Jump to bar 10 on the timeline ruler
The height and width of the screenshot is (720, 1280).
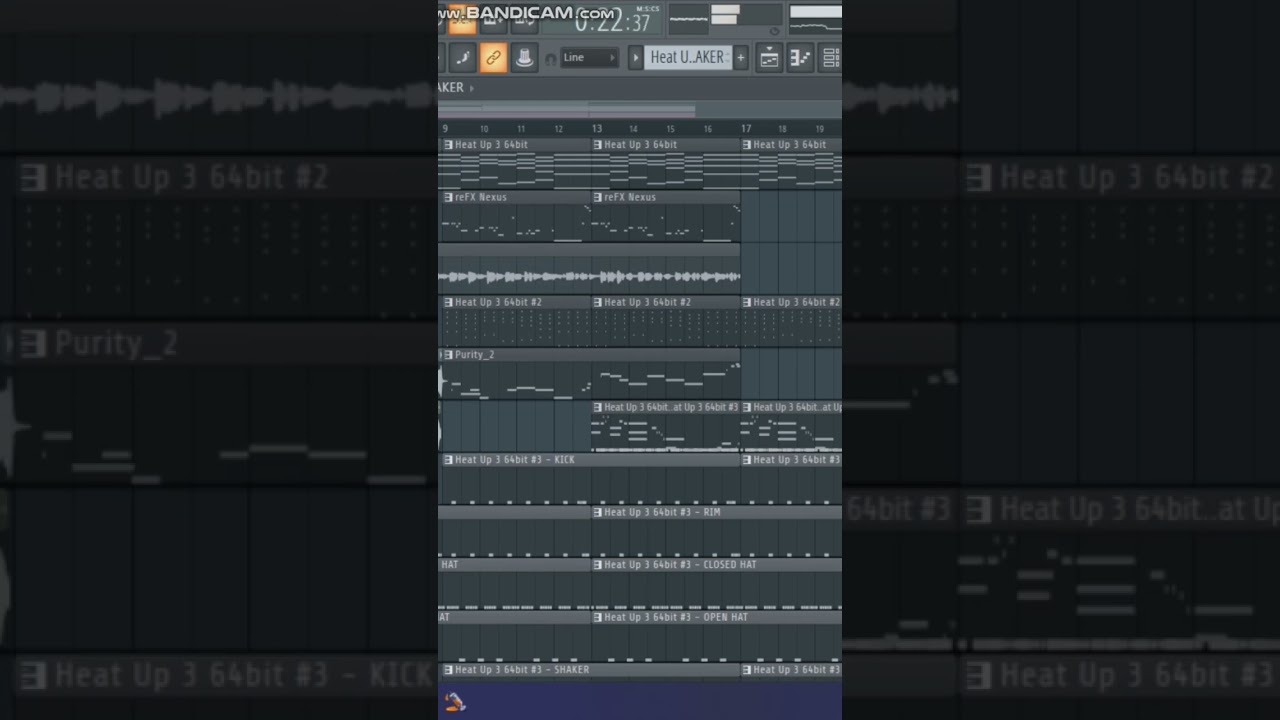coord(484,129)
